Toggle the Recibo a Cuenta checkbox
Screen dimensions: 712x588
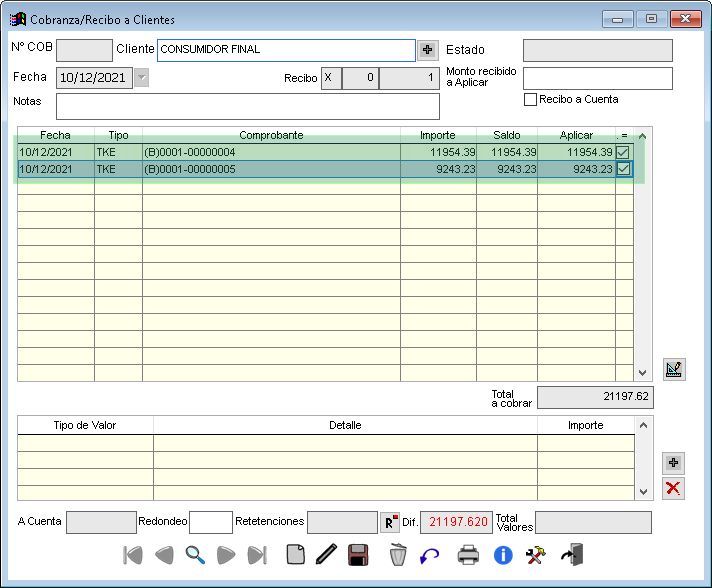531,99
